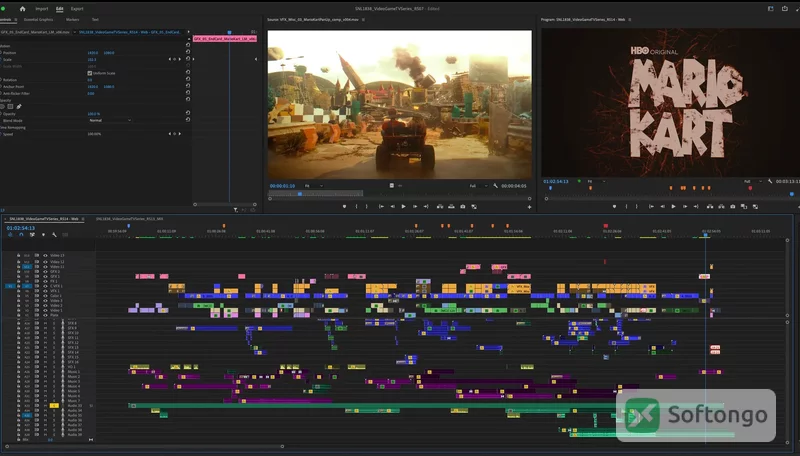This screenshot has width=800, height=456.
Task: Open the Program monitor Fit zoom dropdown
Action: (595, 181)
